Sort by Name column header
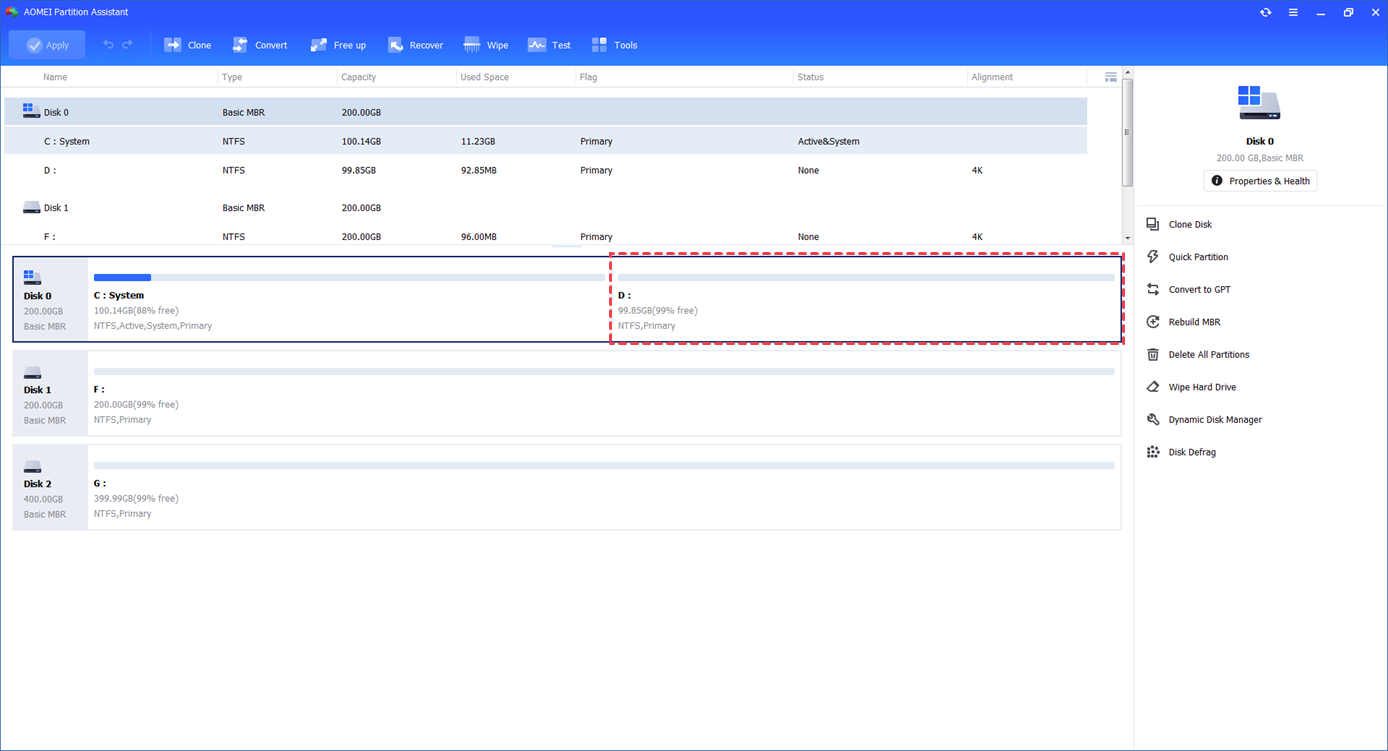1388x751 pixels. coord(55,77)
